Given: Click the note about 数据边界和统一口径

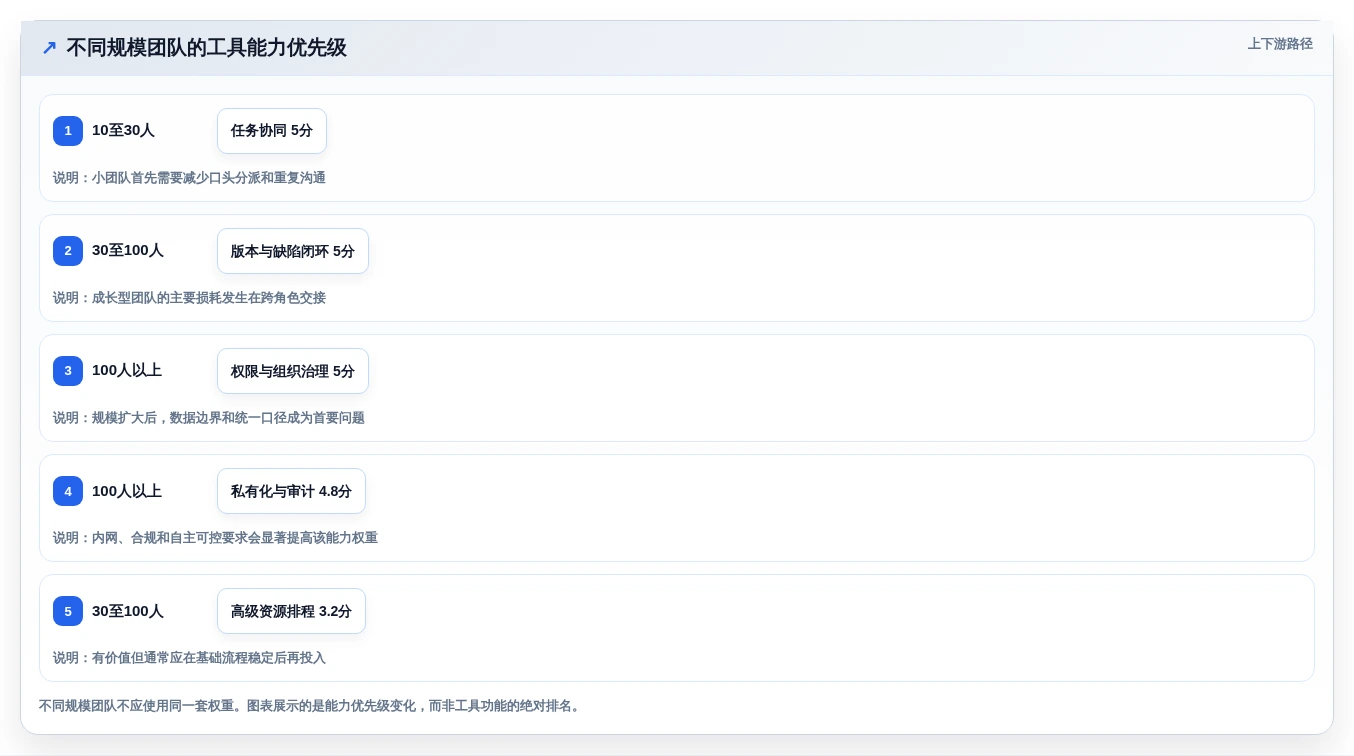Looking at the screenshot, I should [x=209, y=418].
